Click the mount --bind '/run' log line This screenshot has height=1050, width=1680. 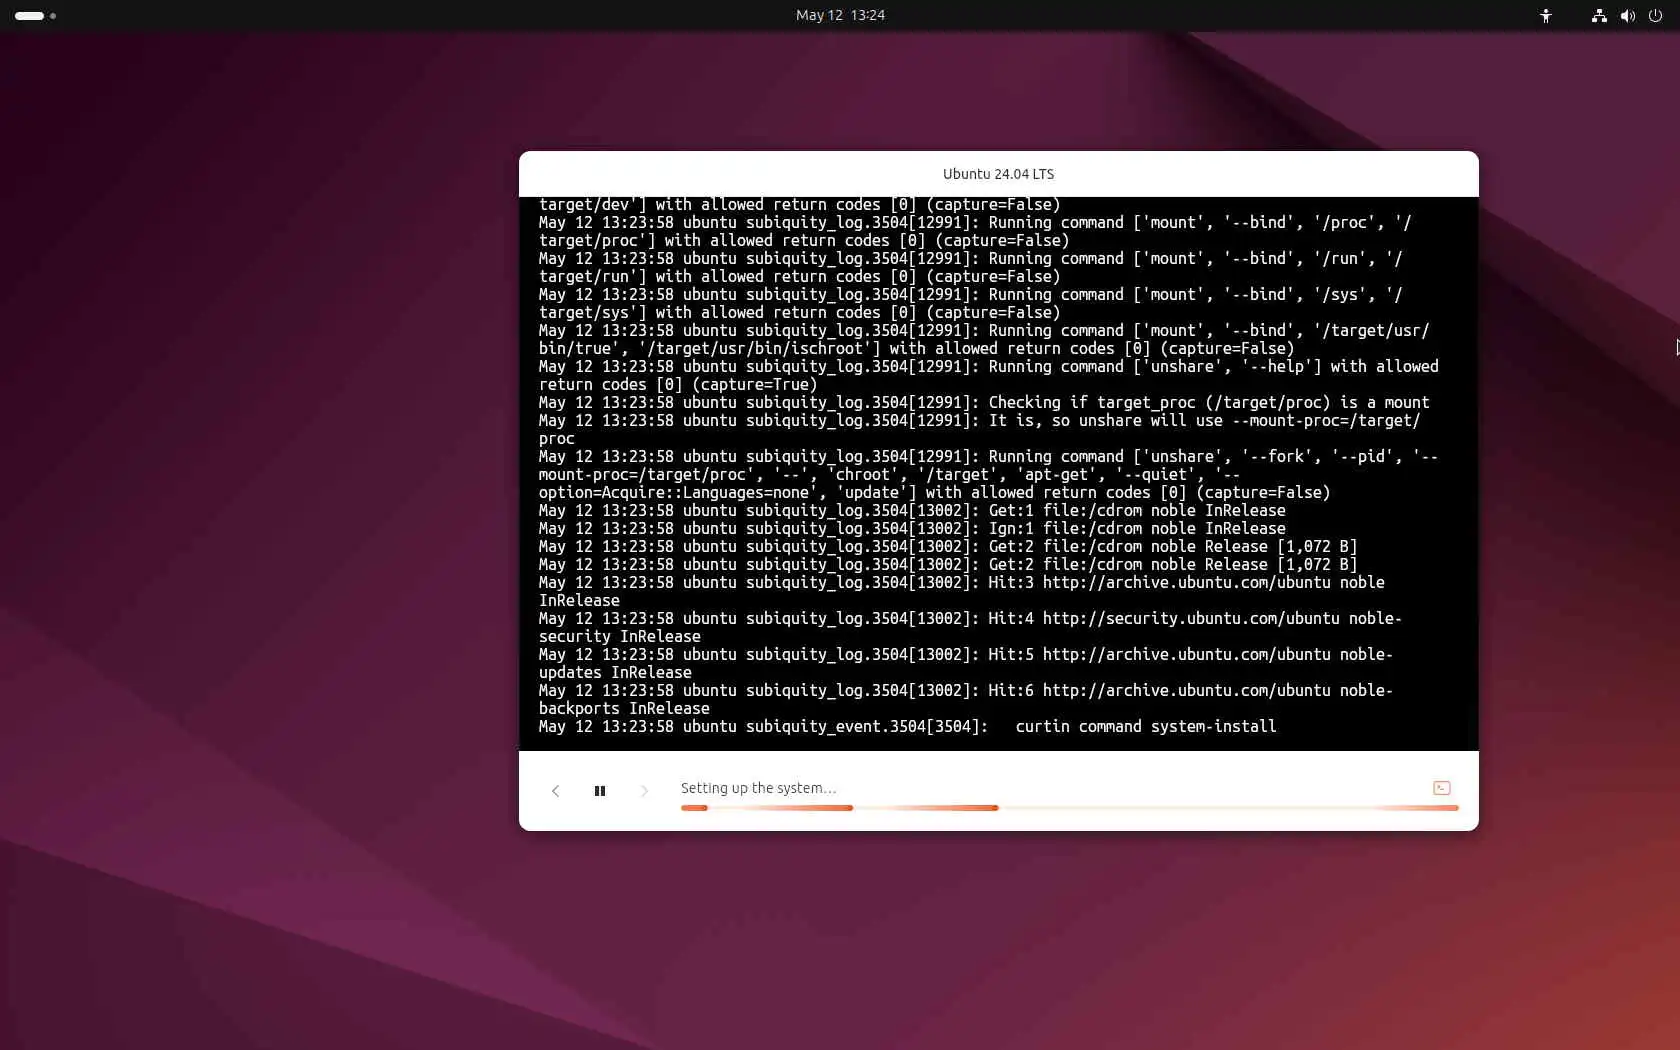click(x=971, y=267)
